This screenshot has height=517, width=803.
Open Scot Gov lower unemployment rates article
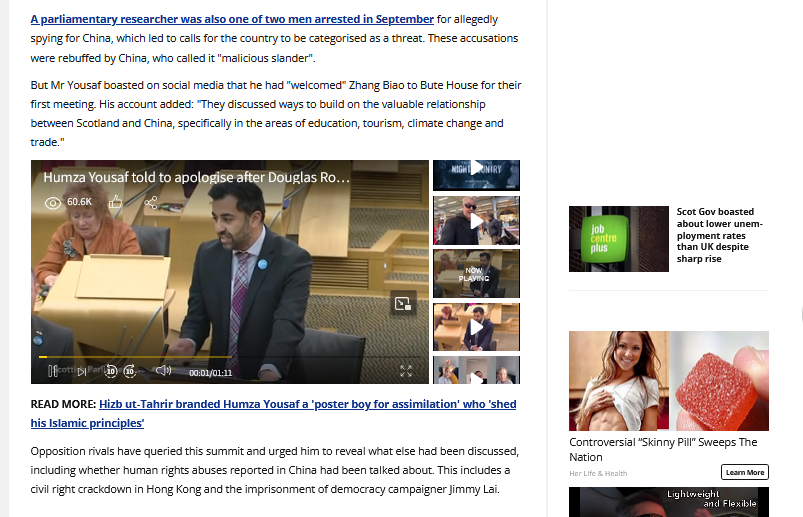click(x=720, y=235)
